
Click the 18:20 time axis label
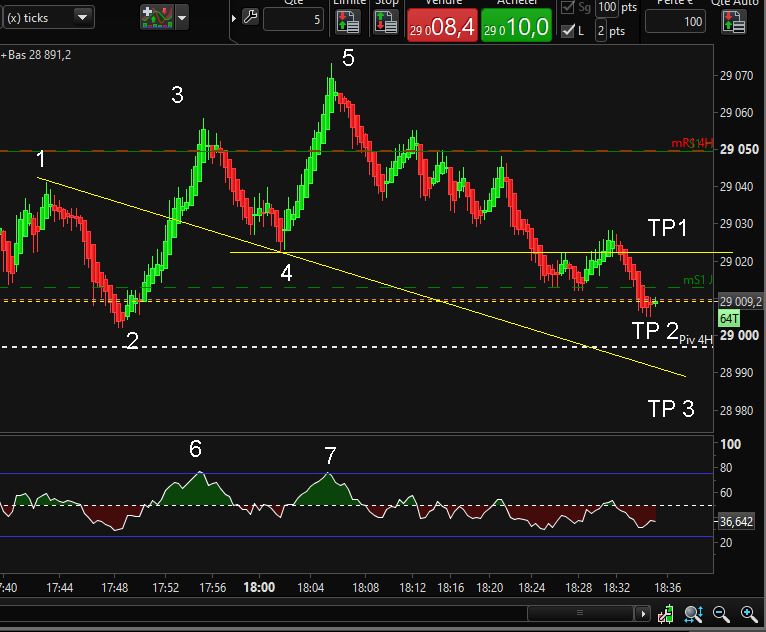pos(489,587)
